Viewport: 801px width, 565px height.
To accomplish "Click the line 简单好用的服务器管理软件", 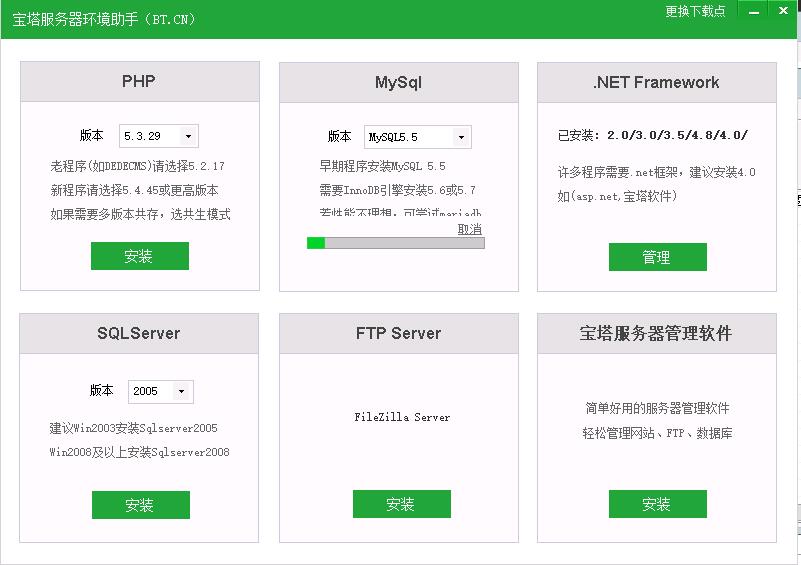I will [657, 408].
